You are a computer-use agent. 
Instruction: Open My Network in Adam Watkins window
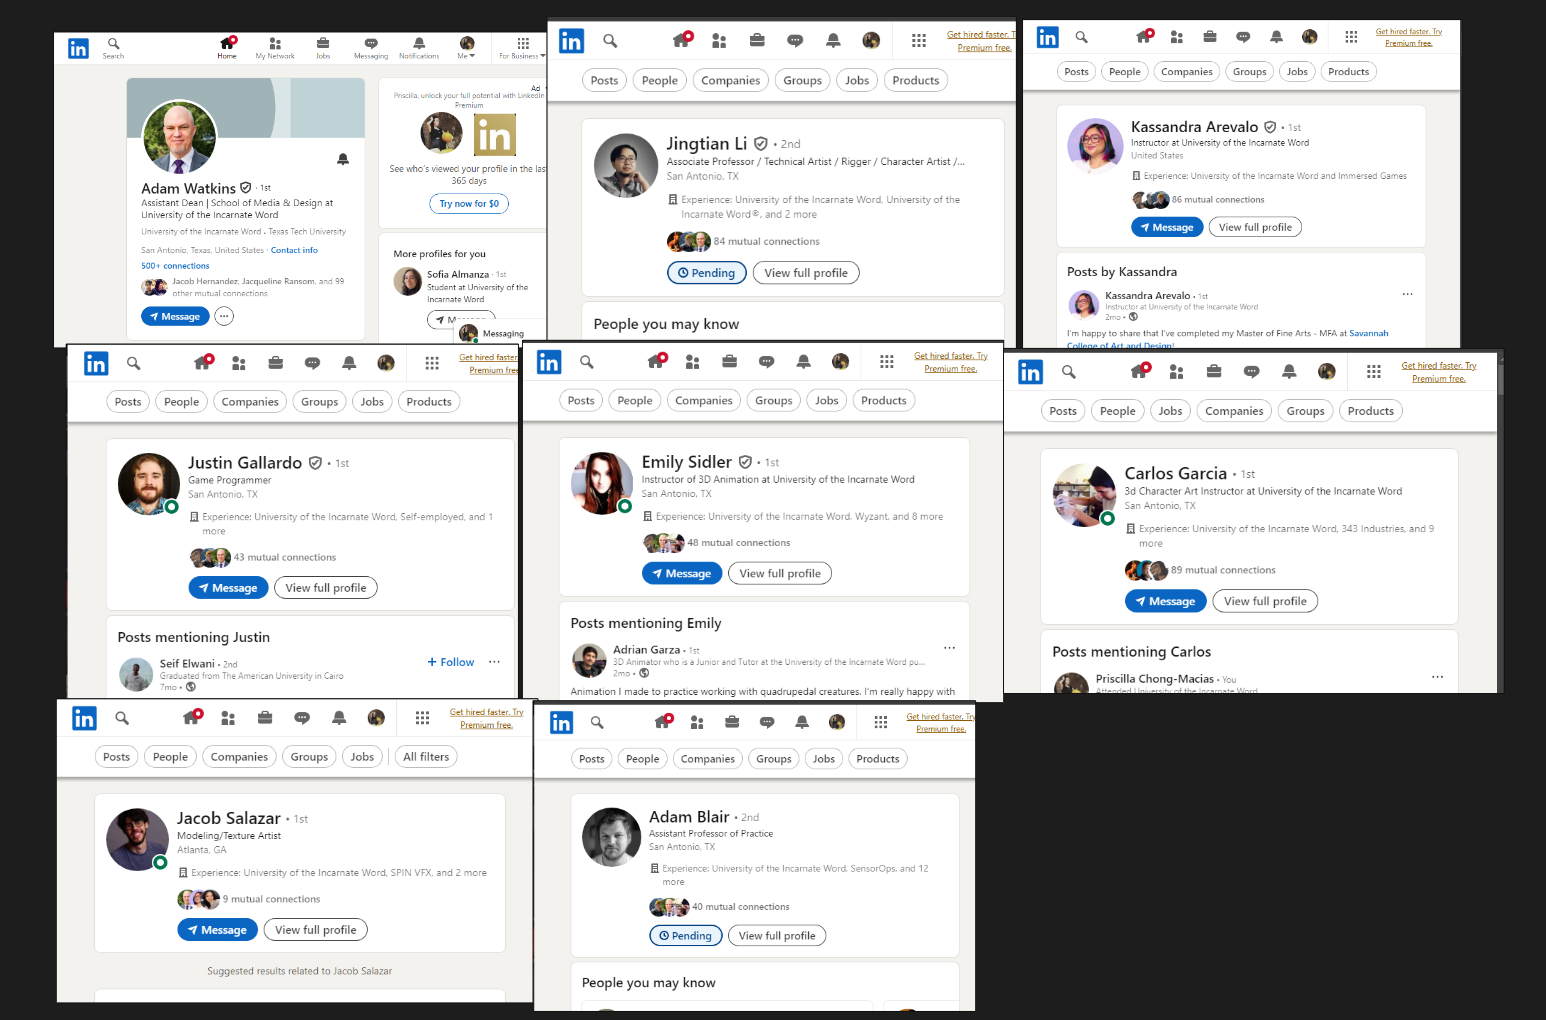(x=275, y=48)
